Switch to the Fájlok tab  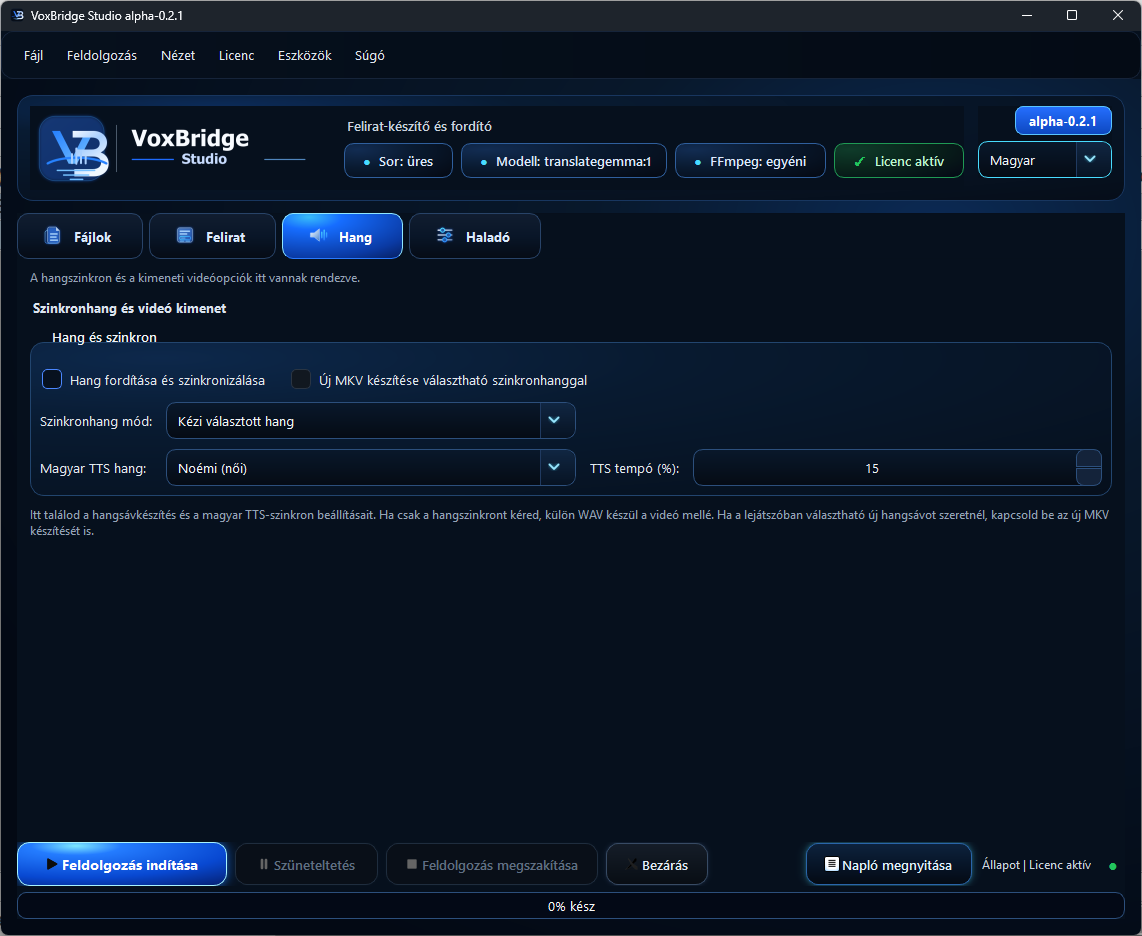click(x=80, y=236)
